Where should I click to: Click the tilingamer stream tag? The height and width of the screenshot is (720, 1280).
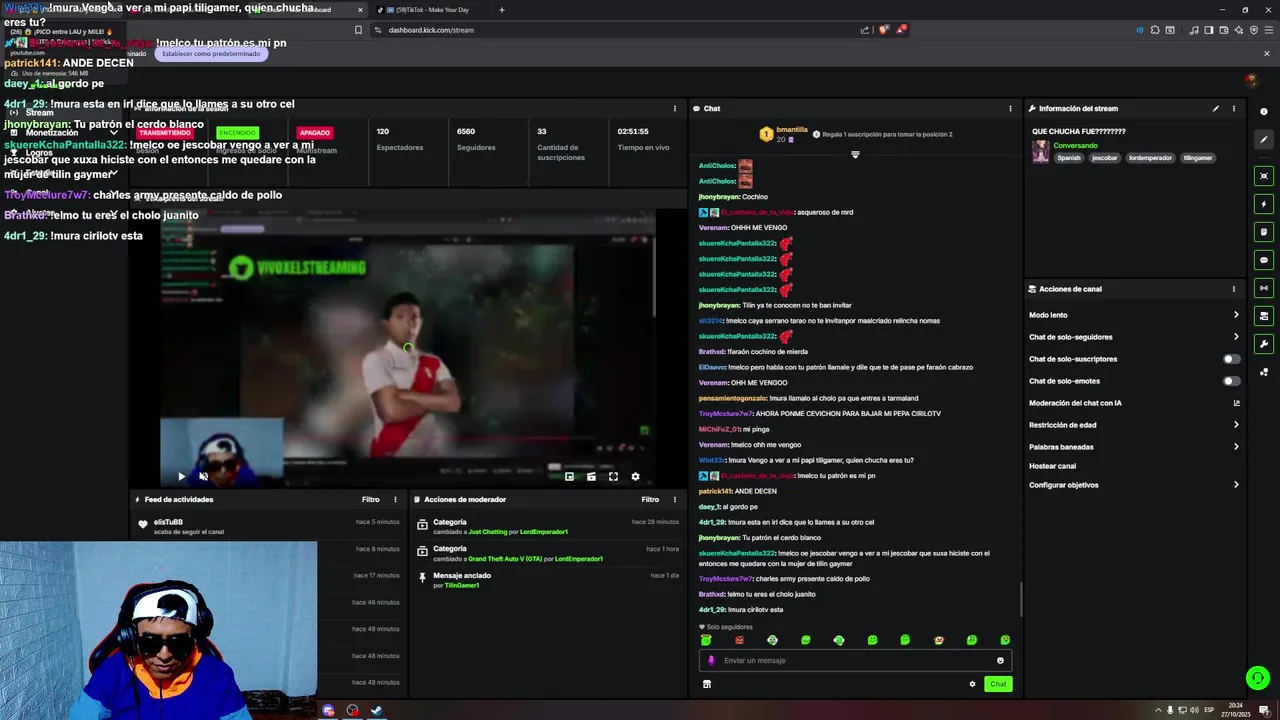click(1198, 158)
